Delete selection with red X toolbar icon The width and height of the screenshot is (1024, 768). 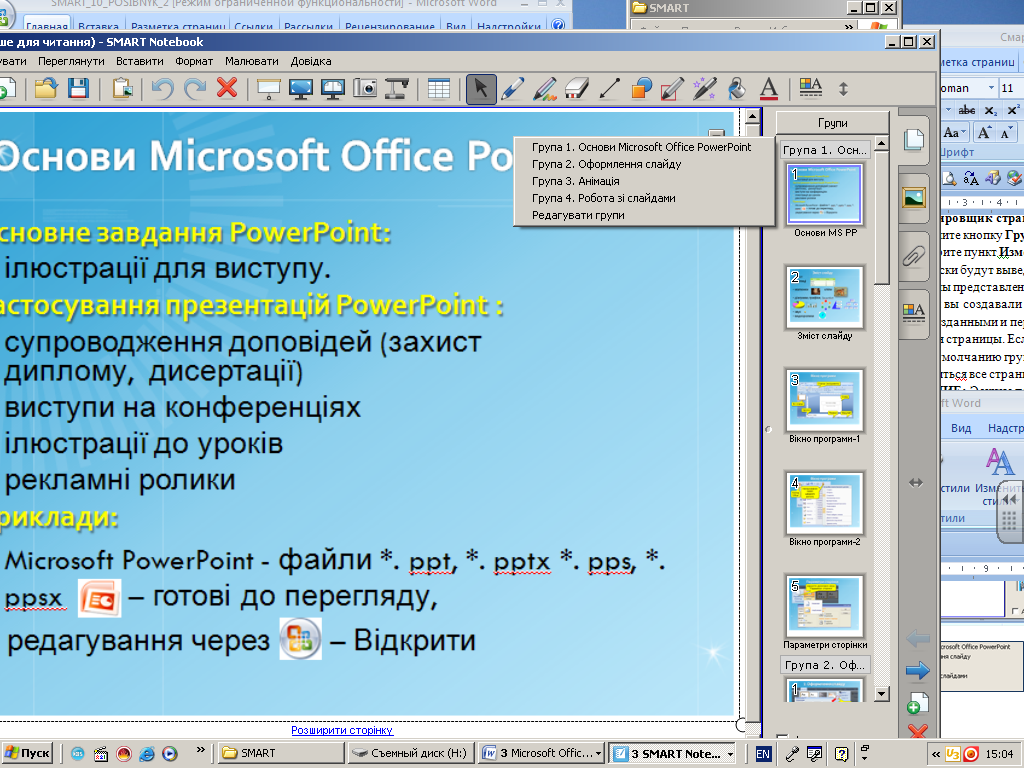click(227, 88)
